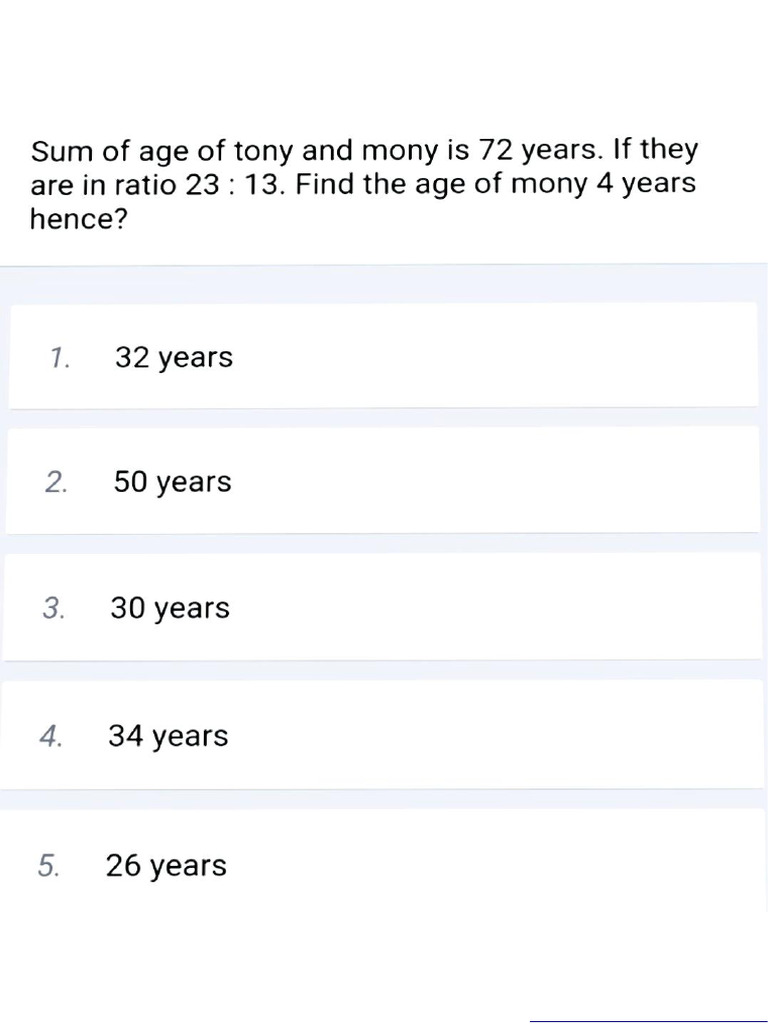
Task: Click the number 1. label
Action: coord(59,357)
